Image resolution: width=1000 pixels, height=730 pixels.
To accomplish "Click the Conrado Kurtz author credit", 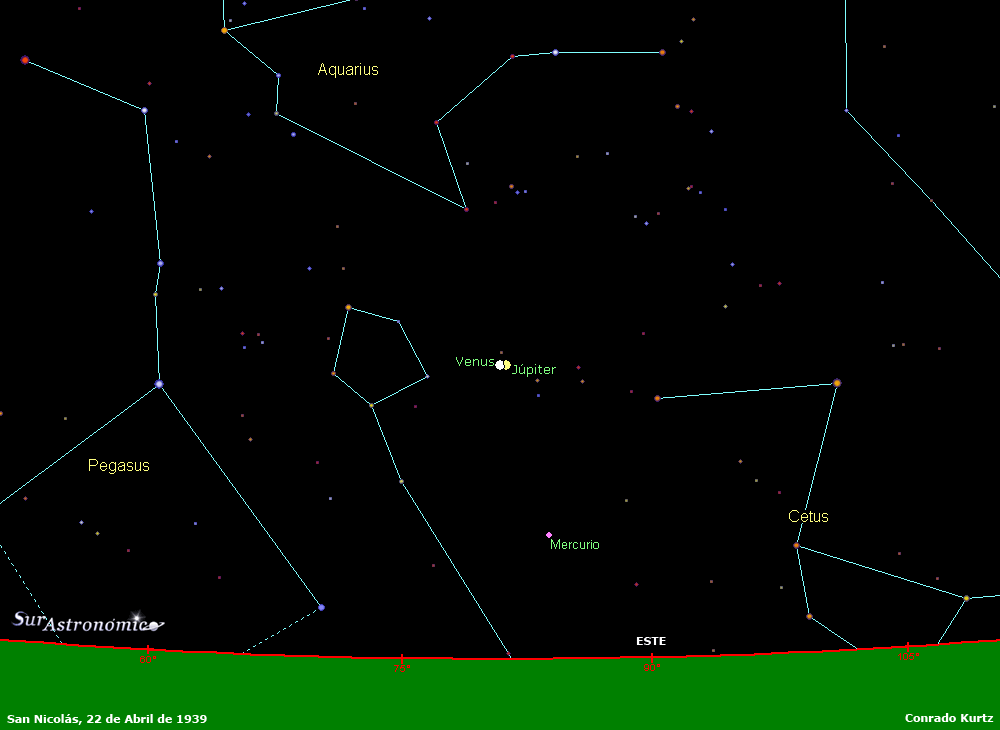I will (x=948, y=719).
